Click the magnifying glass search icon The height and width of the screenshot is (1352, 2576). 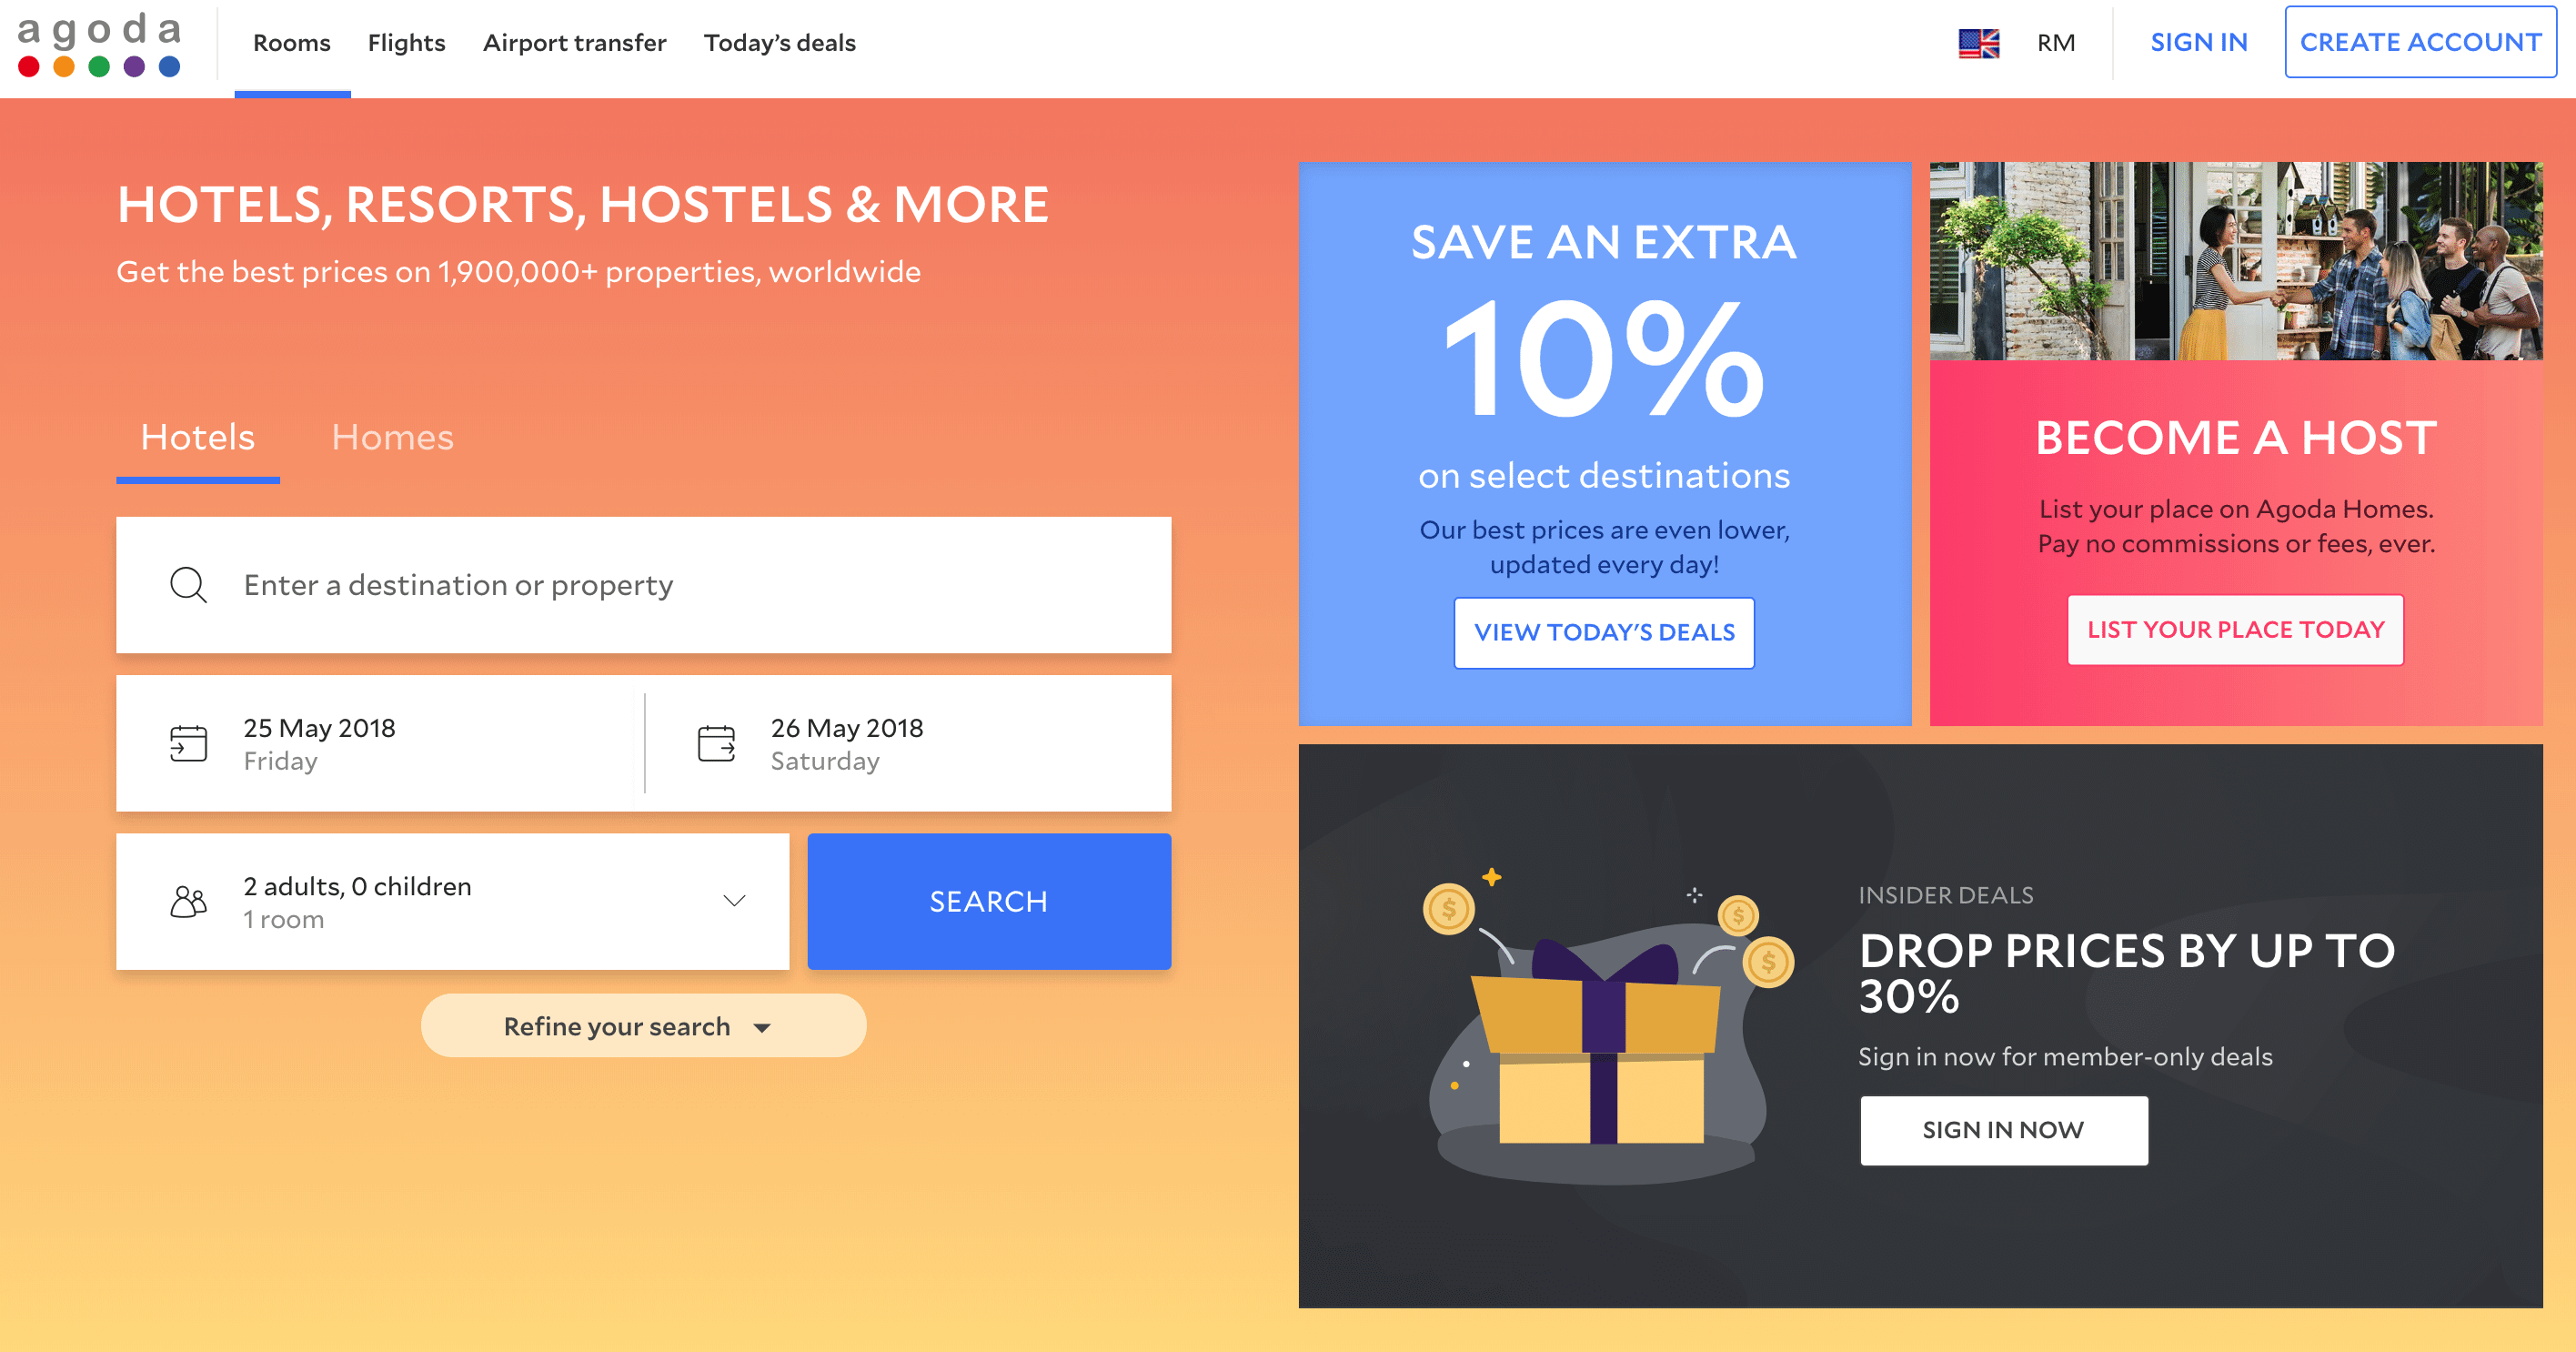tap(188, 585)
